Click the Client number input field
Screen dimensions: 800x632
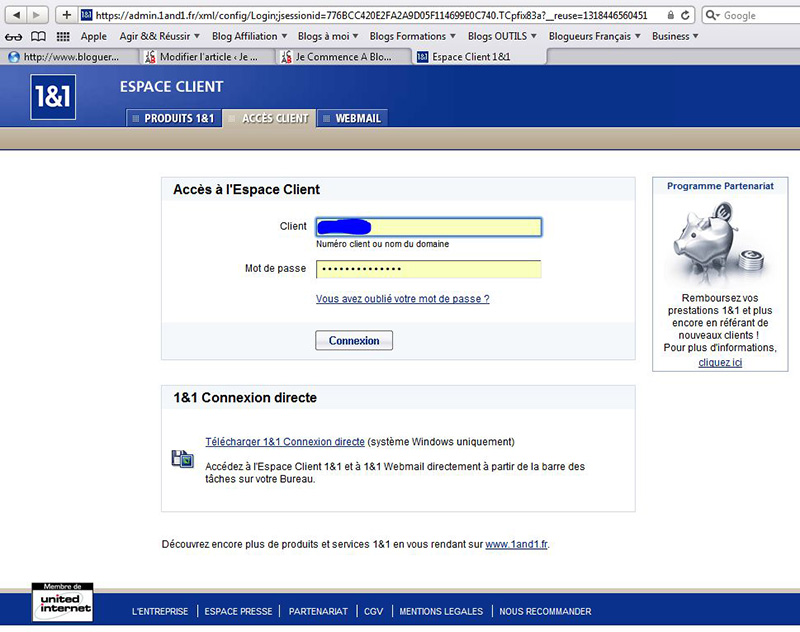coord(429,227)
